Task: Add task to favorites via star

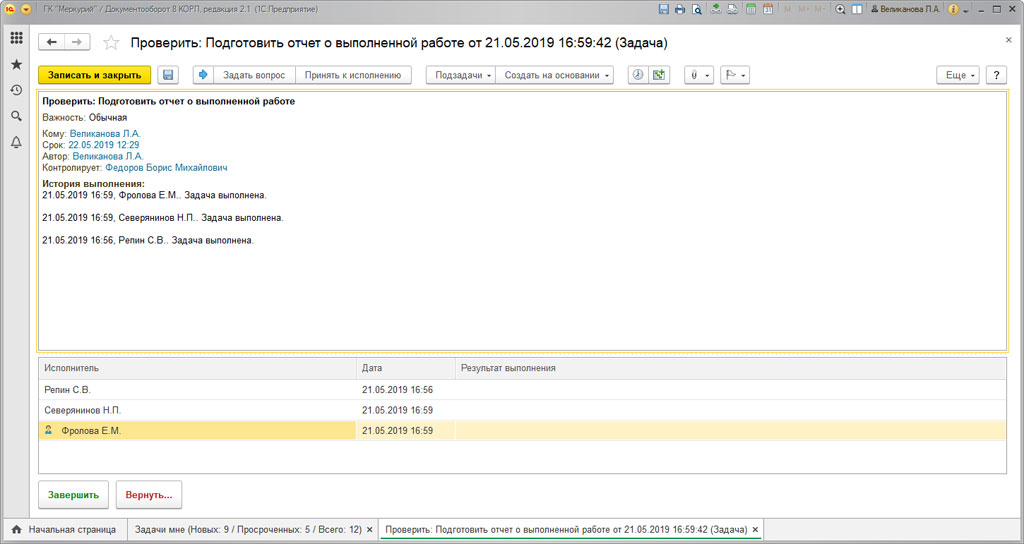Action: [x=111, y=43]
